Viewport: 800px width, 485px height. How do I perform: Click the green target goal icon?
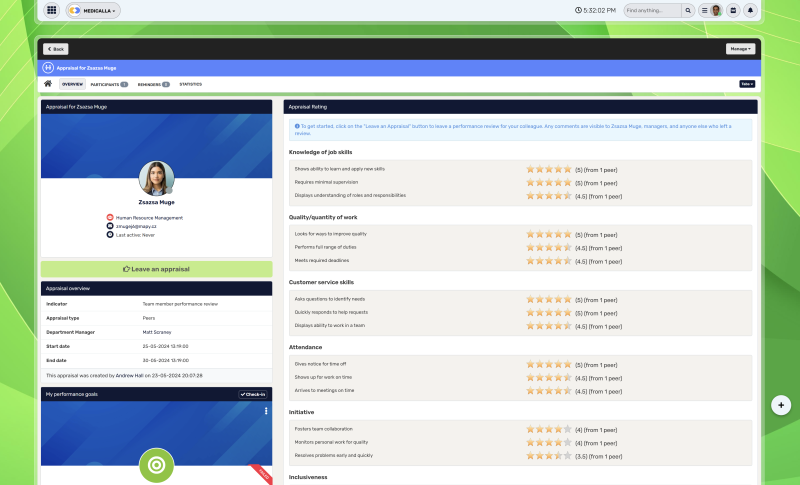[157, 465]
